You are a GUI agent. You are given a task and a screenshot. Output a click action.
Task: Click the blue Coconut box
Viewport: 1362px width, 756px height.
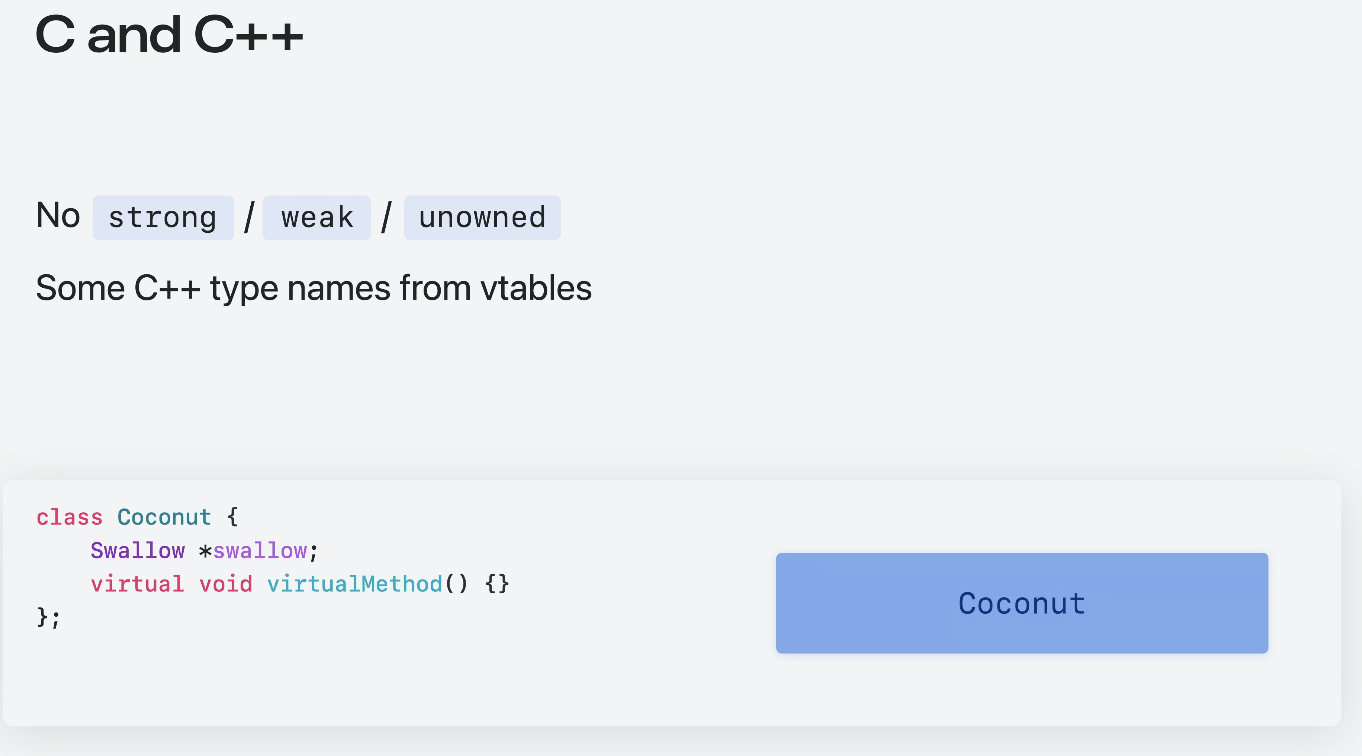tap(1021, 603)
